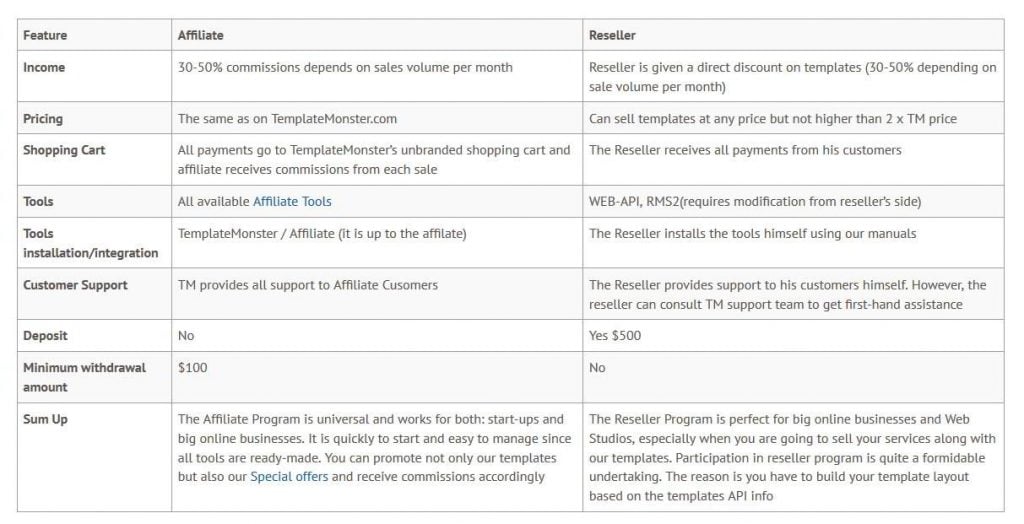Click the $100 withdrawal amount cell
The width and height of the screenshot is (1024, 524).
pyautogui.click(x=193, y=368)
